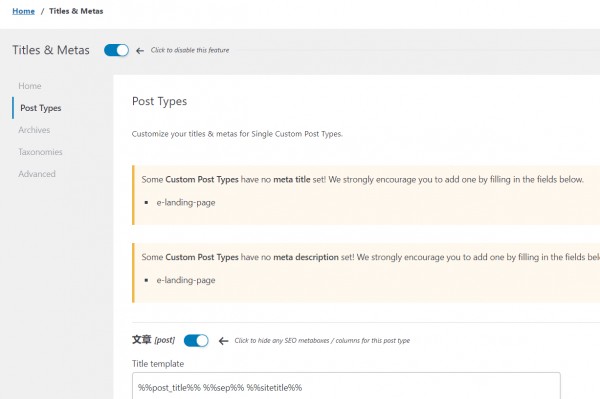Select Post Types in the sidebar
Viewport: 600px width, 399px height.
point(41,108)
